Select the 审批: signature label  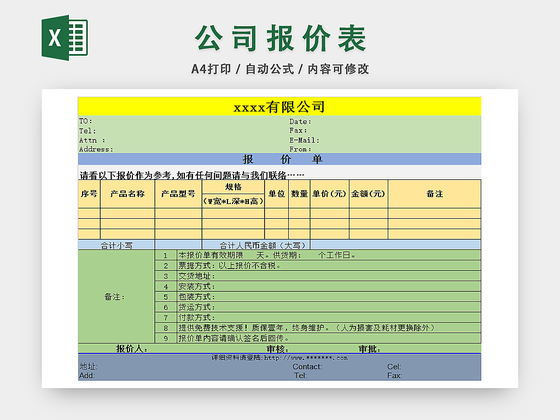[x=369, y=349]
